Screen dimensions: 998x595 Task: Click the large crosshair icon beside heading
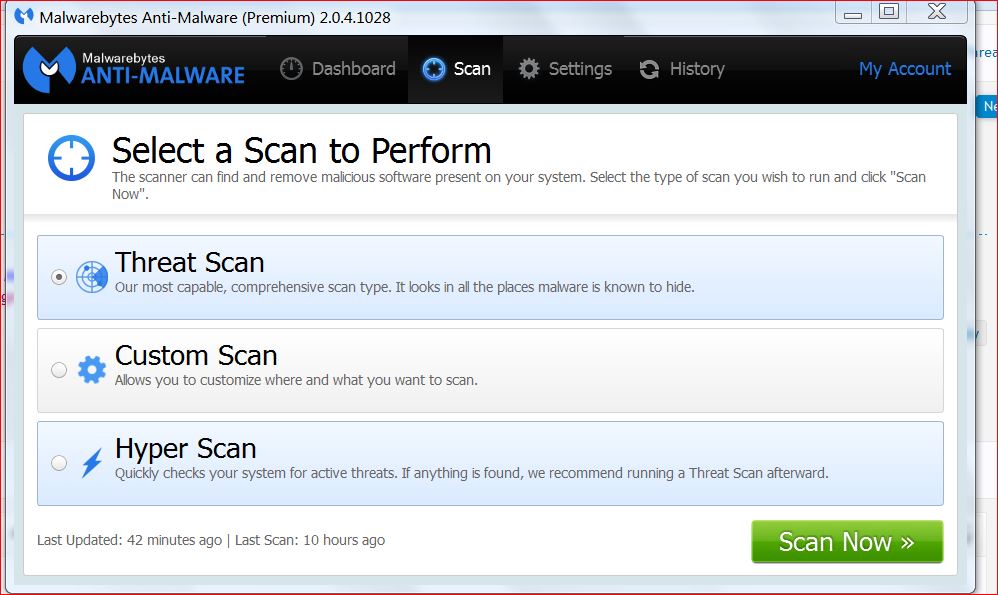point(71,158)
